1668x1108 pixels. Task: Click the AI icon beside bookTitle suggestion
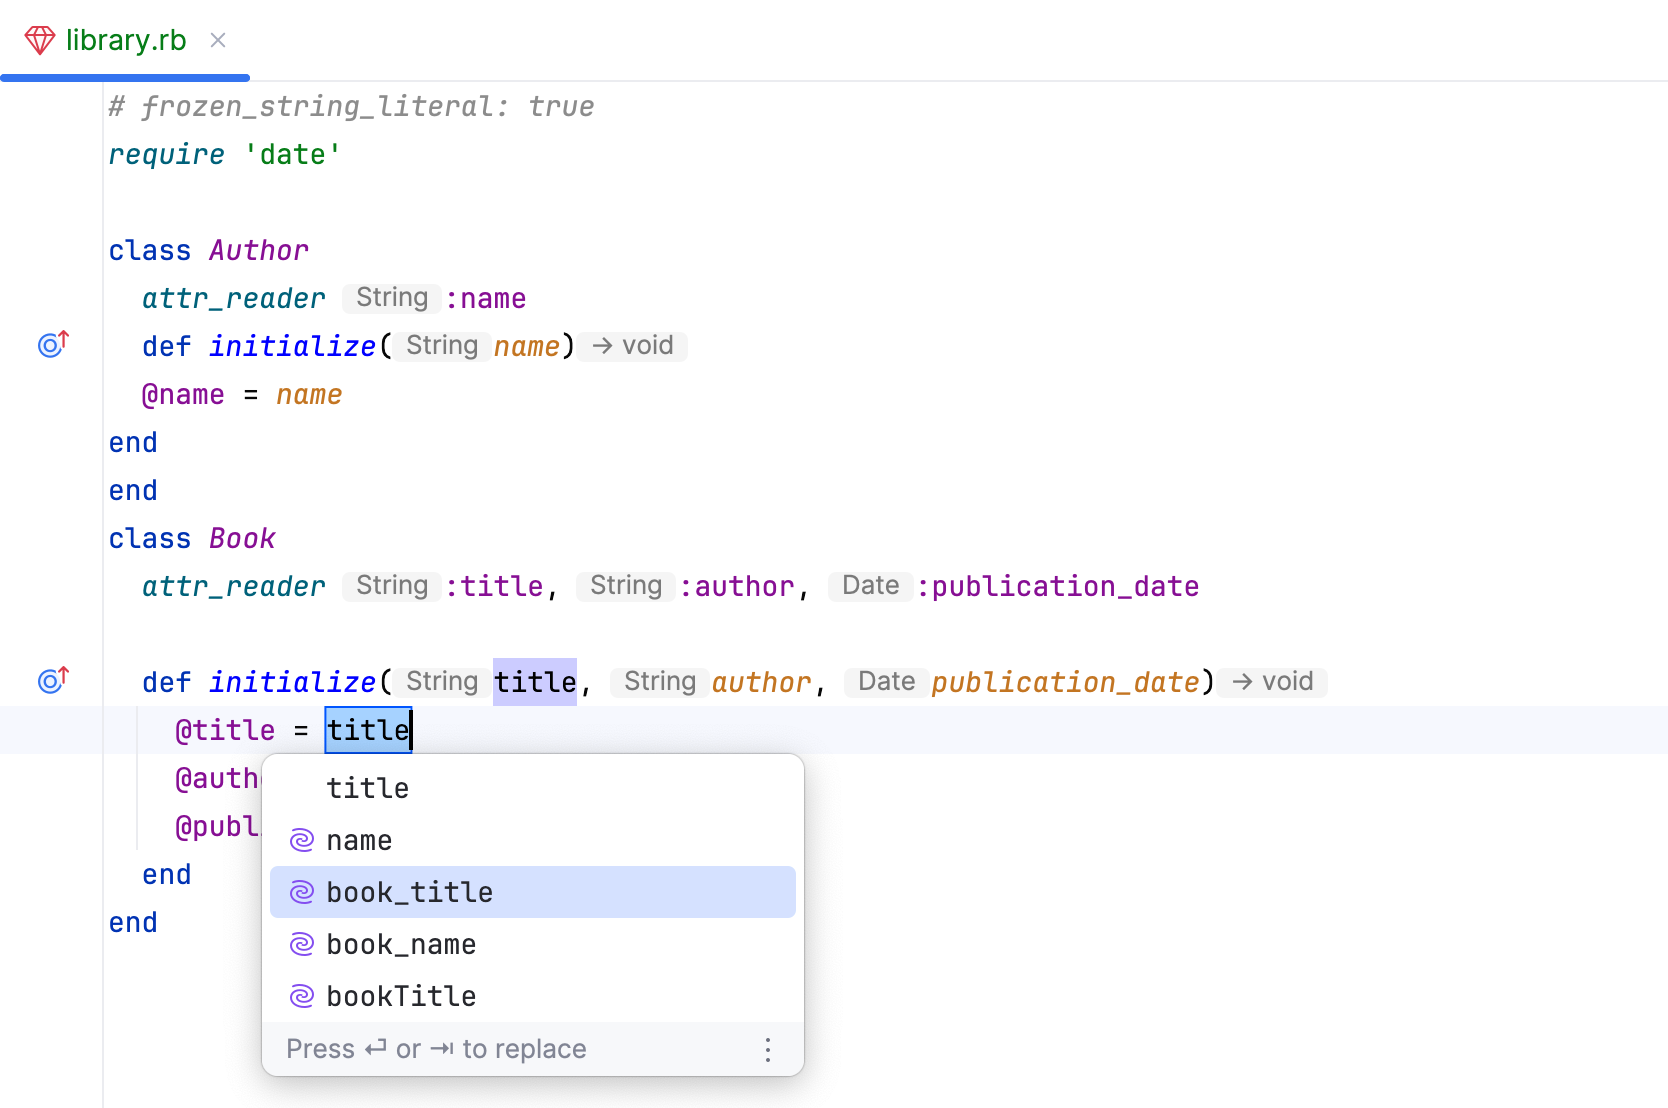[301, 996]
